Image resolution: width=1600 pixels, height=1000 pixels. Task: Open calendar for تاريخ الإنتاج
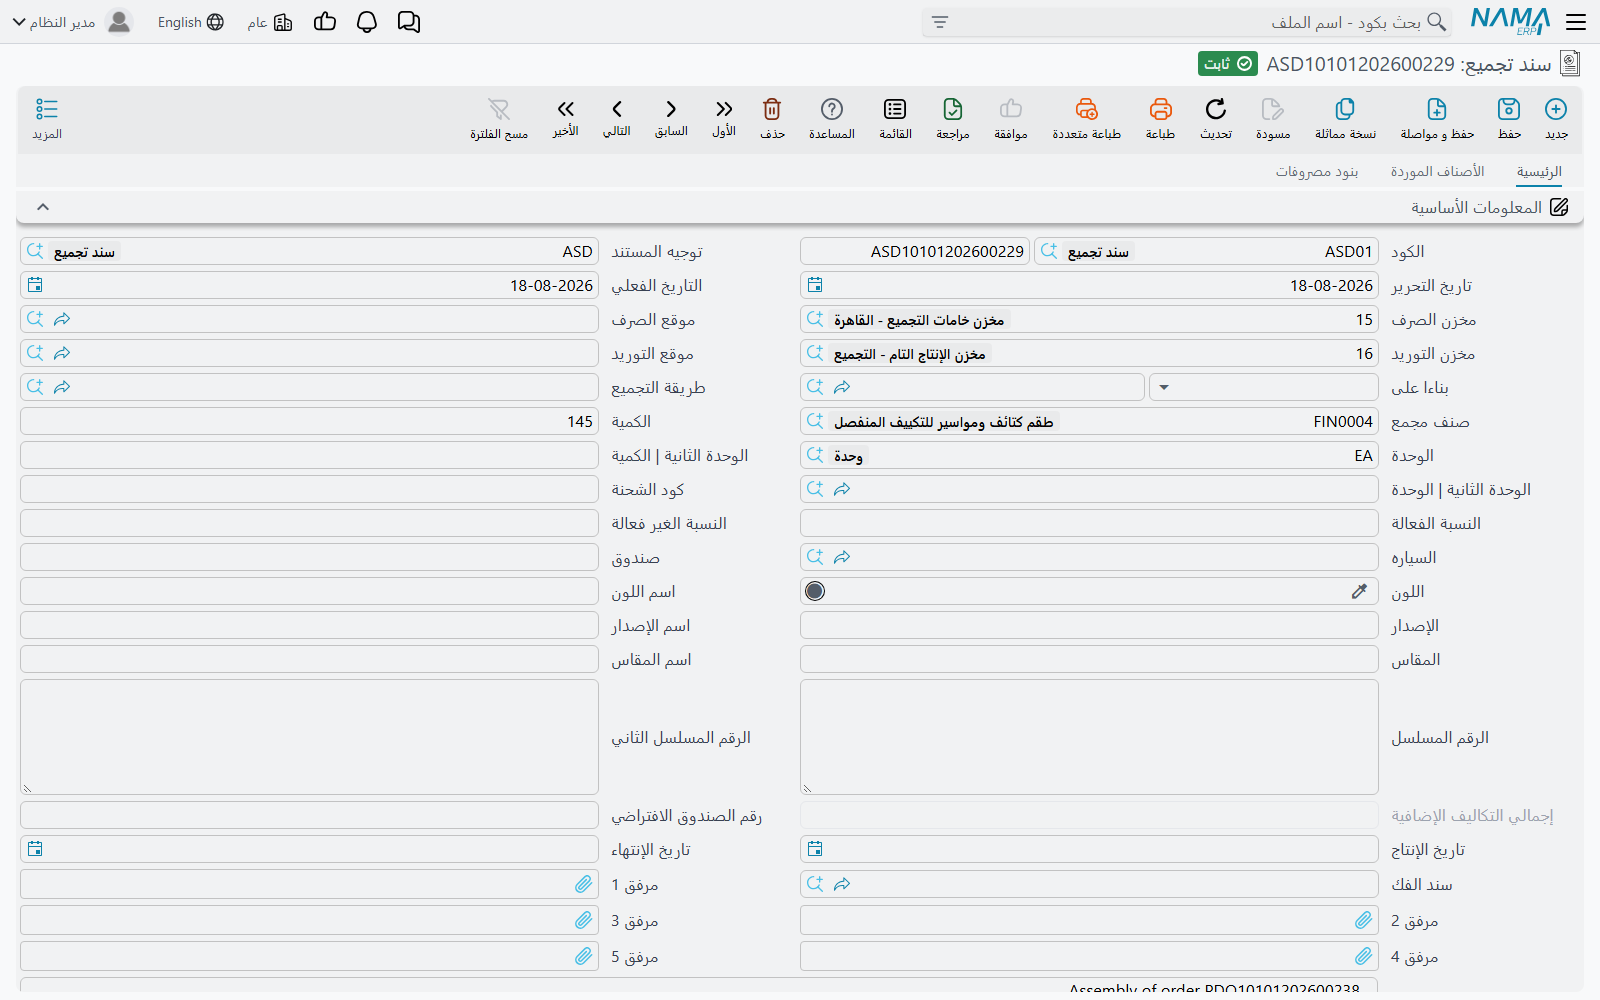[x=815, y=849]
